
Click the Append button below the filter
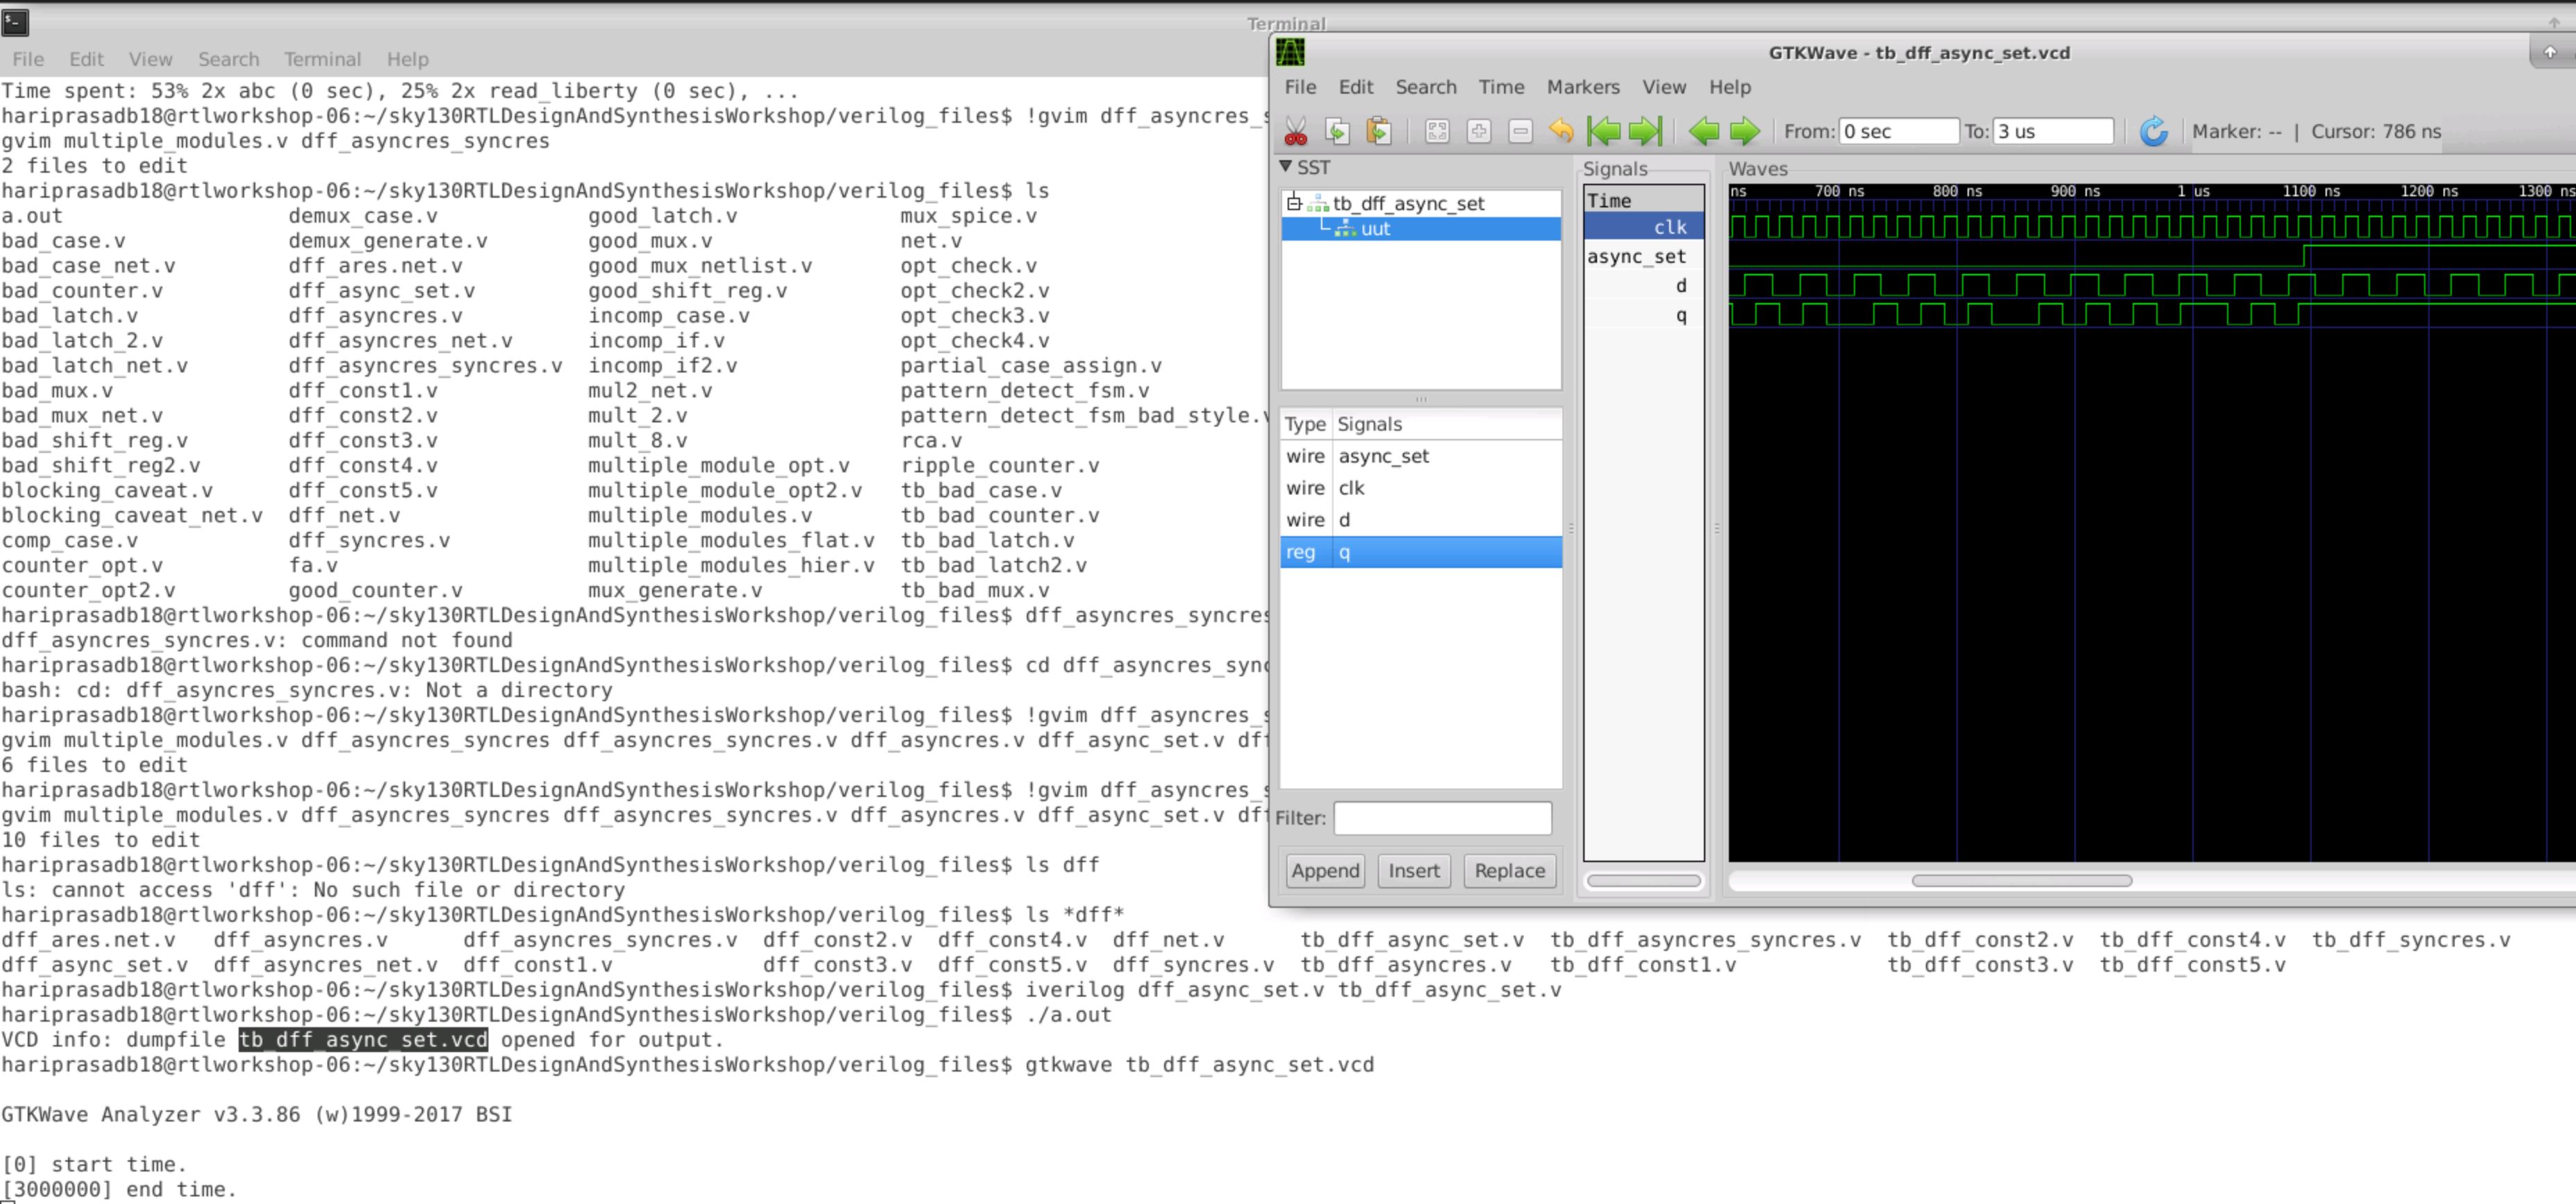(x=1324, y=870)
